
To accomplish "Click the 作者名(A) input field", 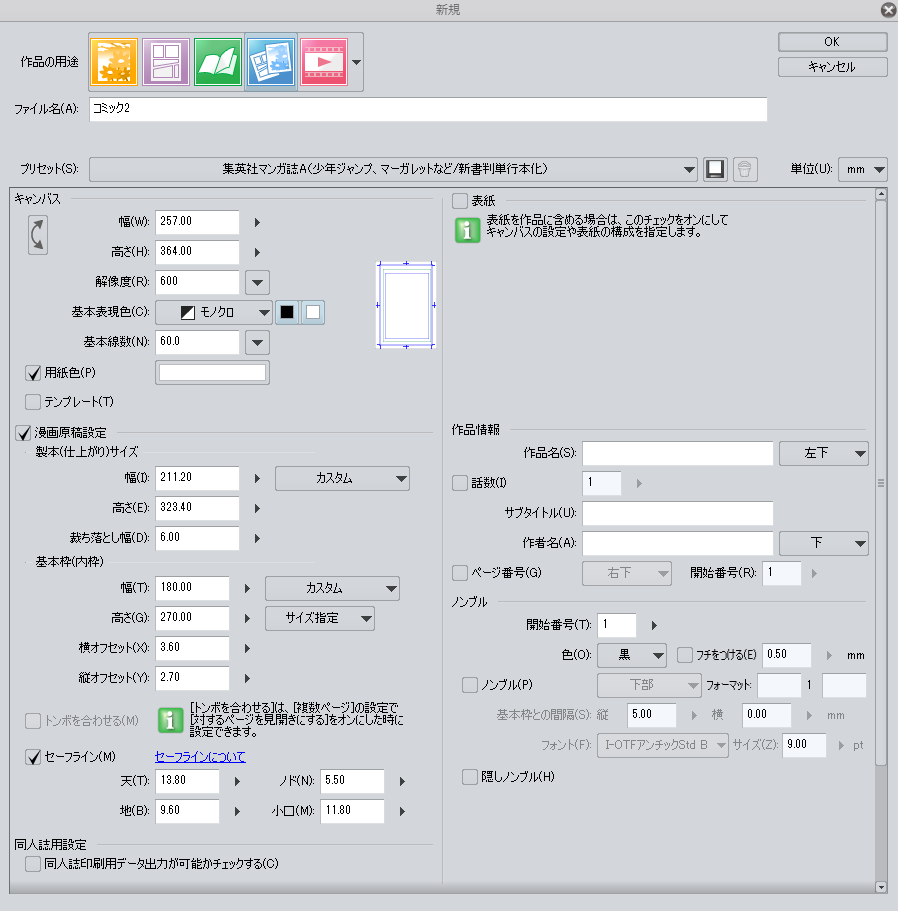I will tap(678, 543).
